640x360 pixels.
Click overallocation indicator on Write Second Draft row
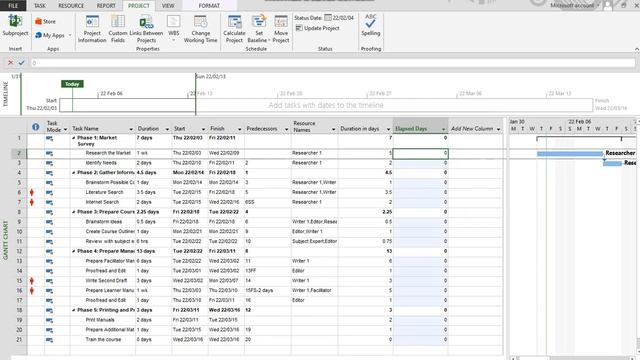(32, 281)
